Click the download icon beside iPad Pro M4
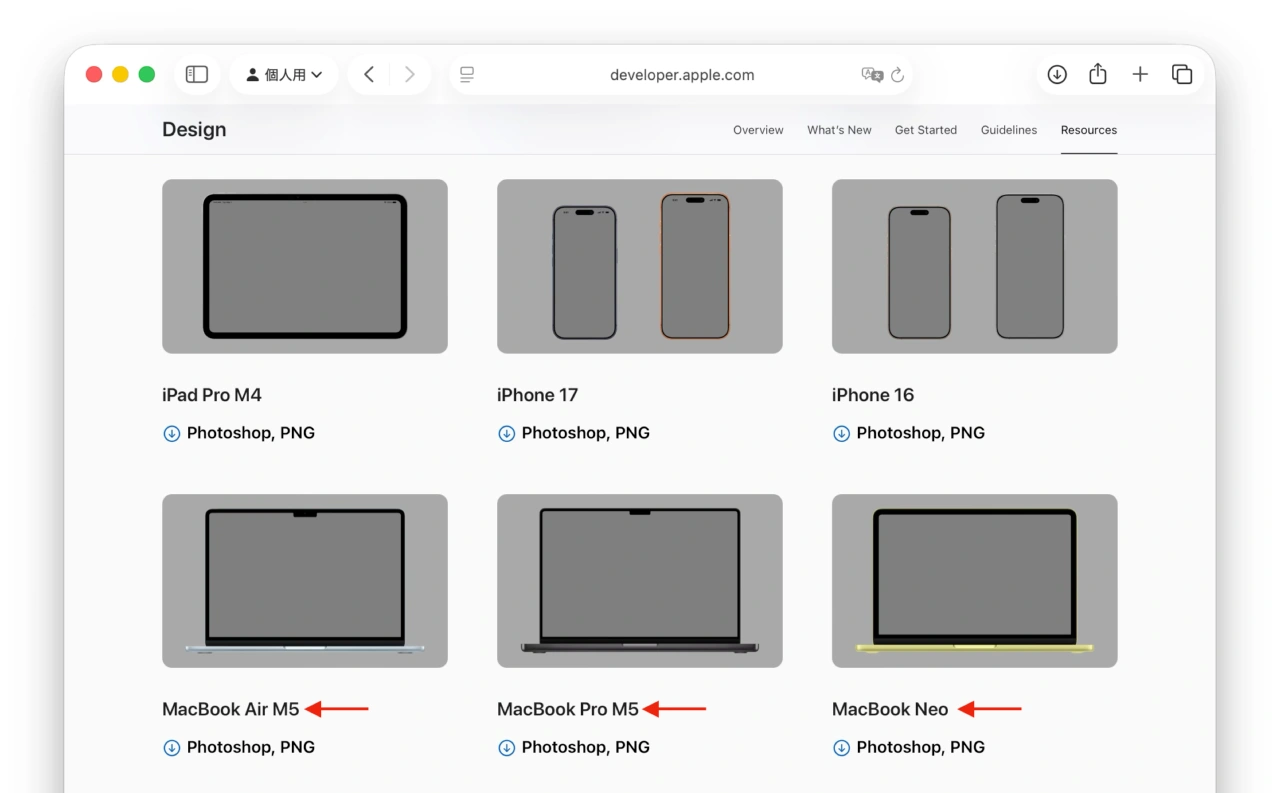 point(171,433)
